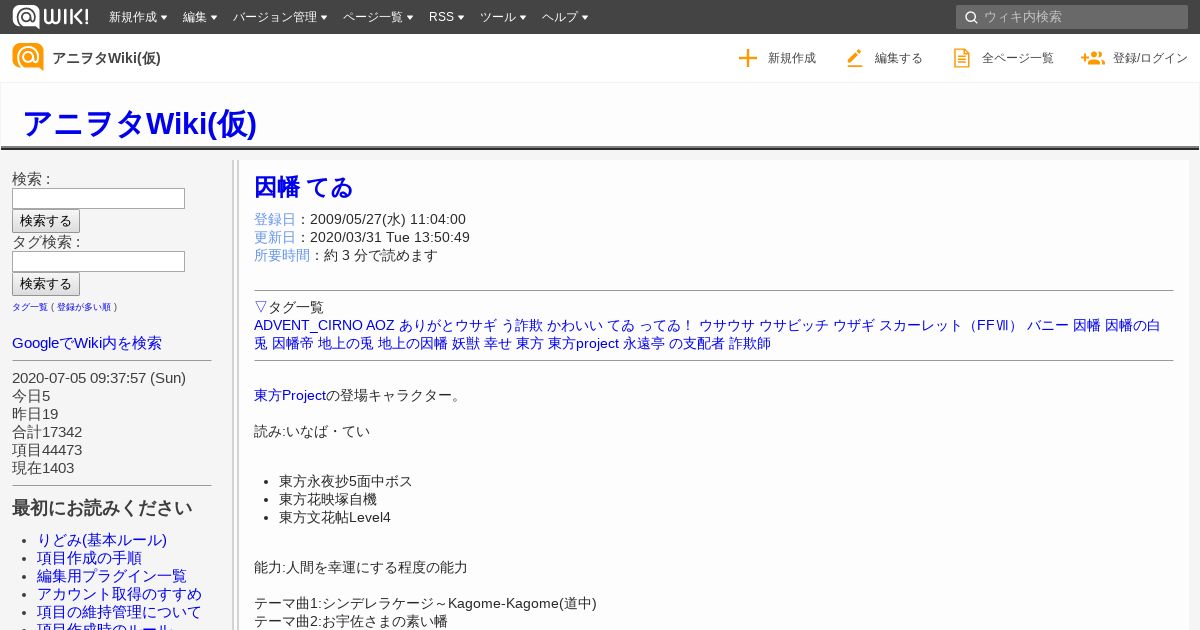Select the バニー tag
1200x630 pixels.
(1047, 325)
